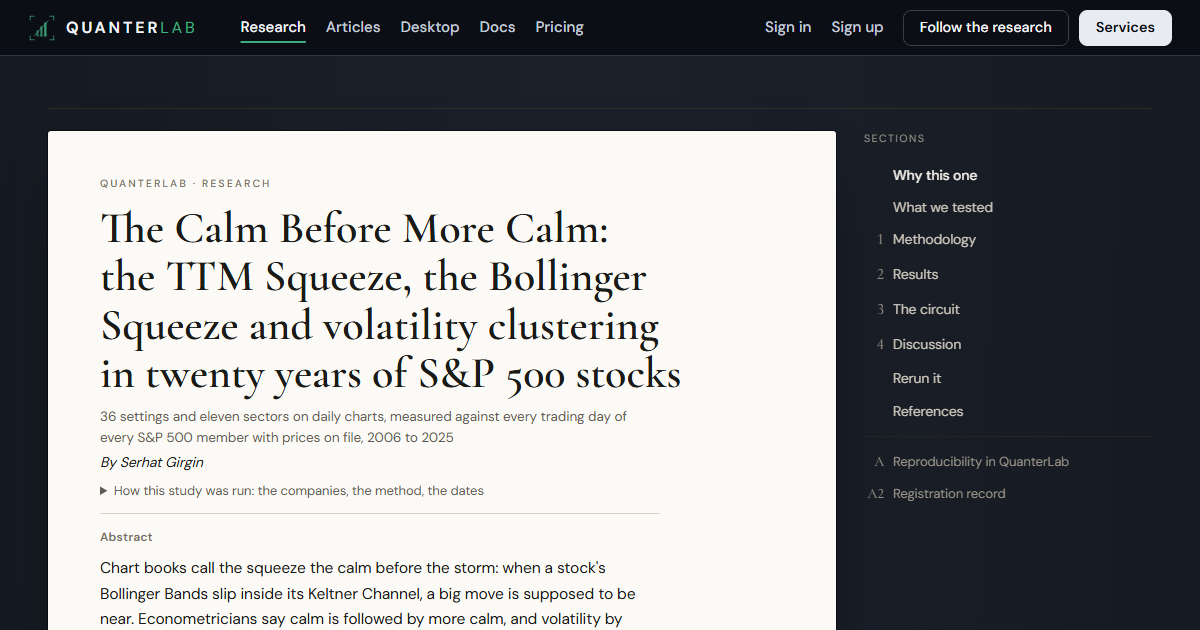Screen dimensions: 1200x630
Task: Jump to 'What we tested' section
Action: [943, 207]
